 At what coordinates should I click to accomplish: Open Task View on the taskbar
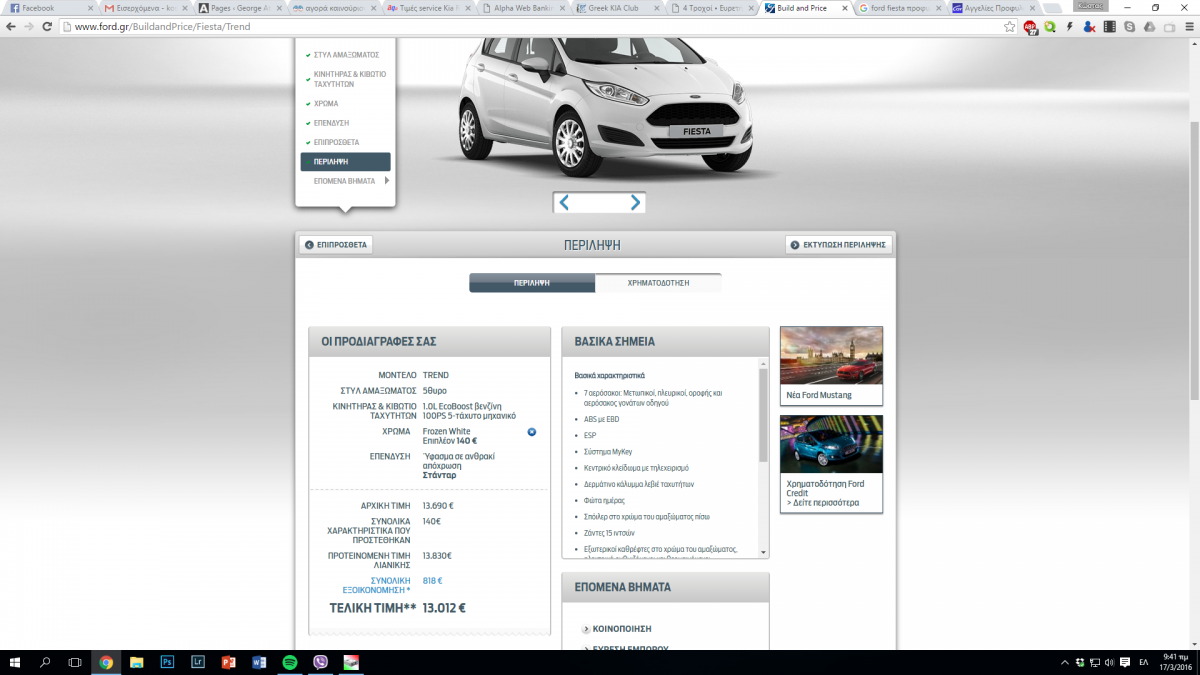75,662
